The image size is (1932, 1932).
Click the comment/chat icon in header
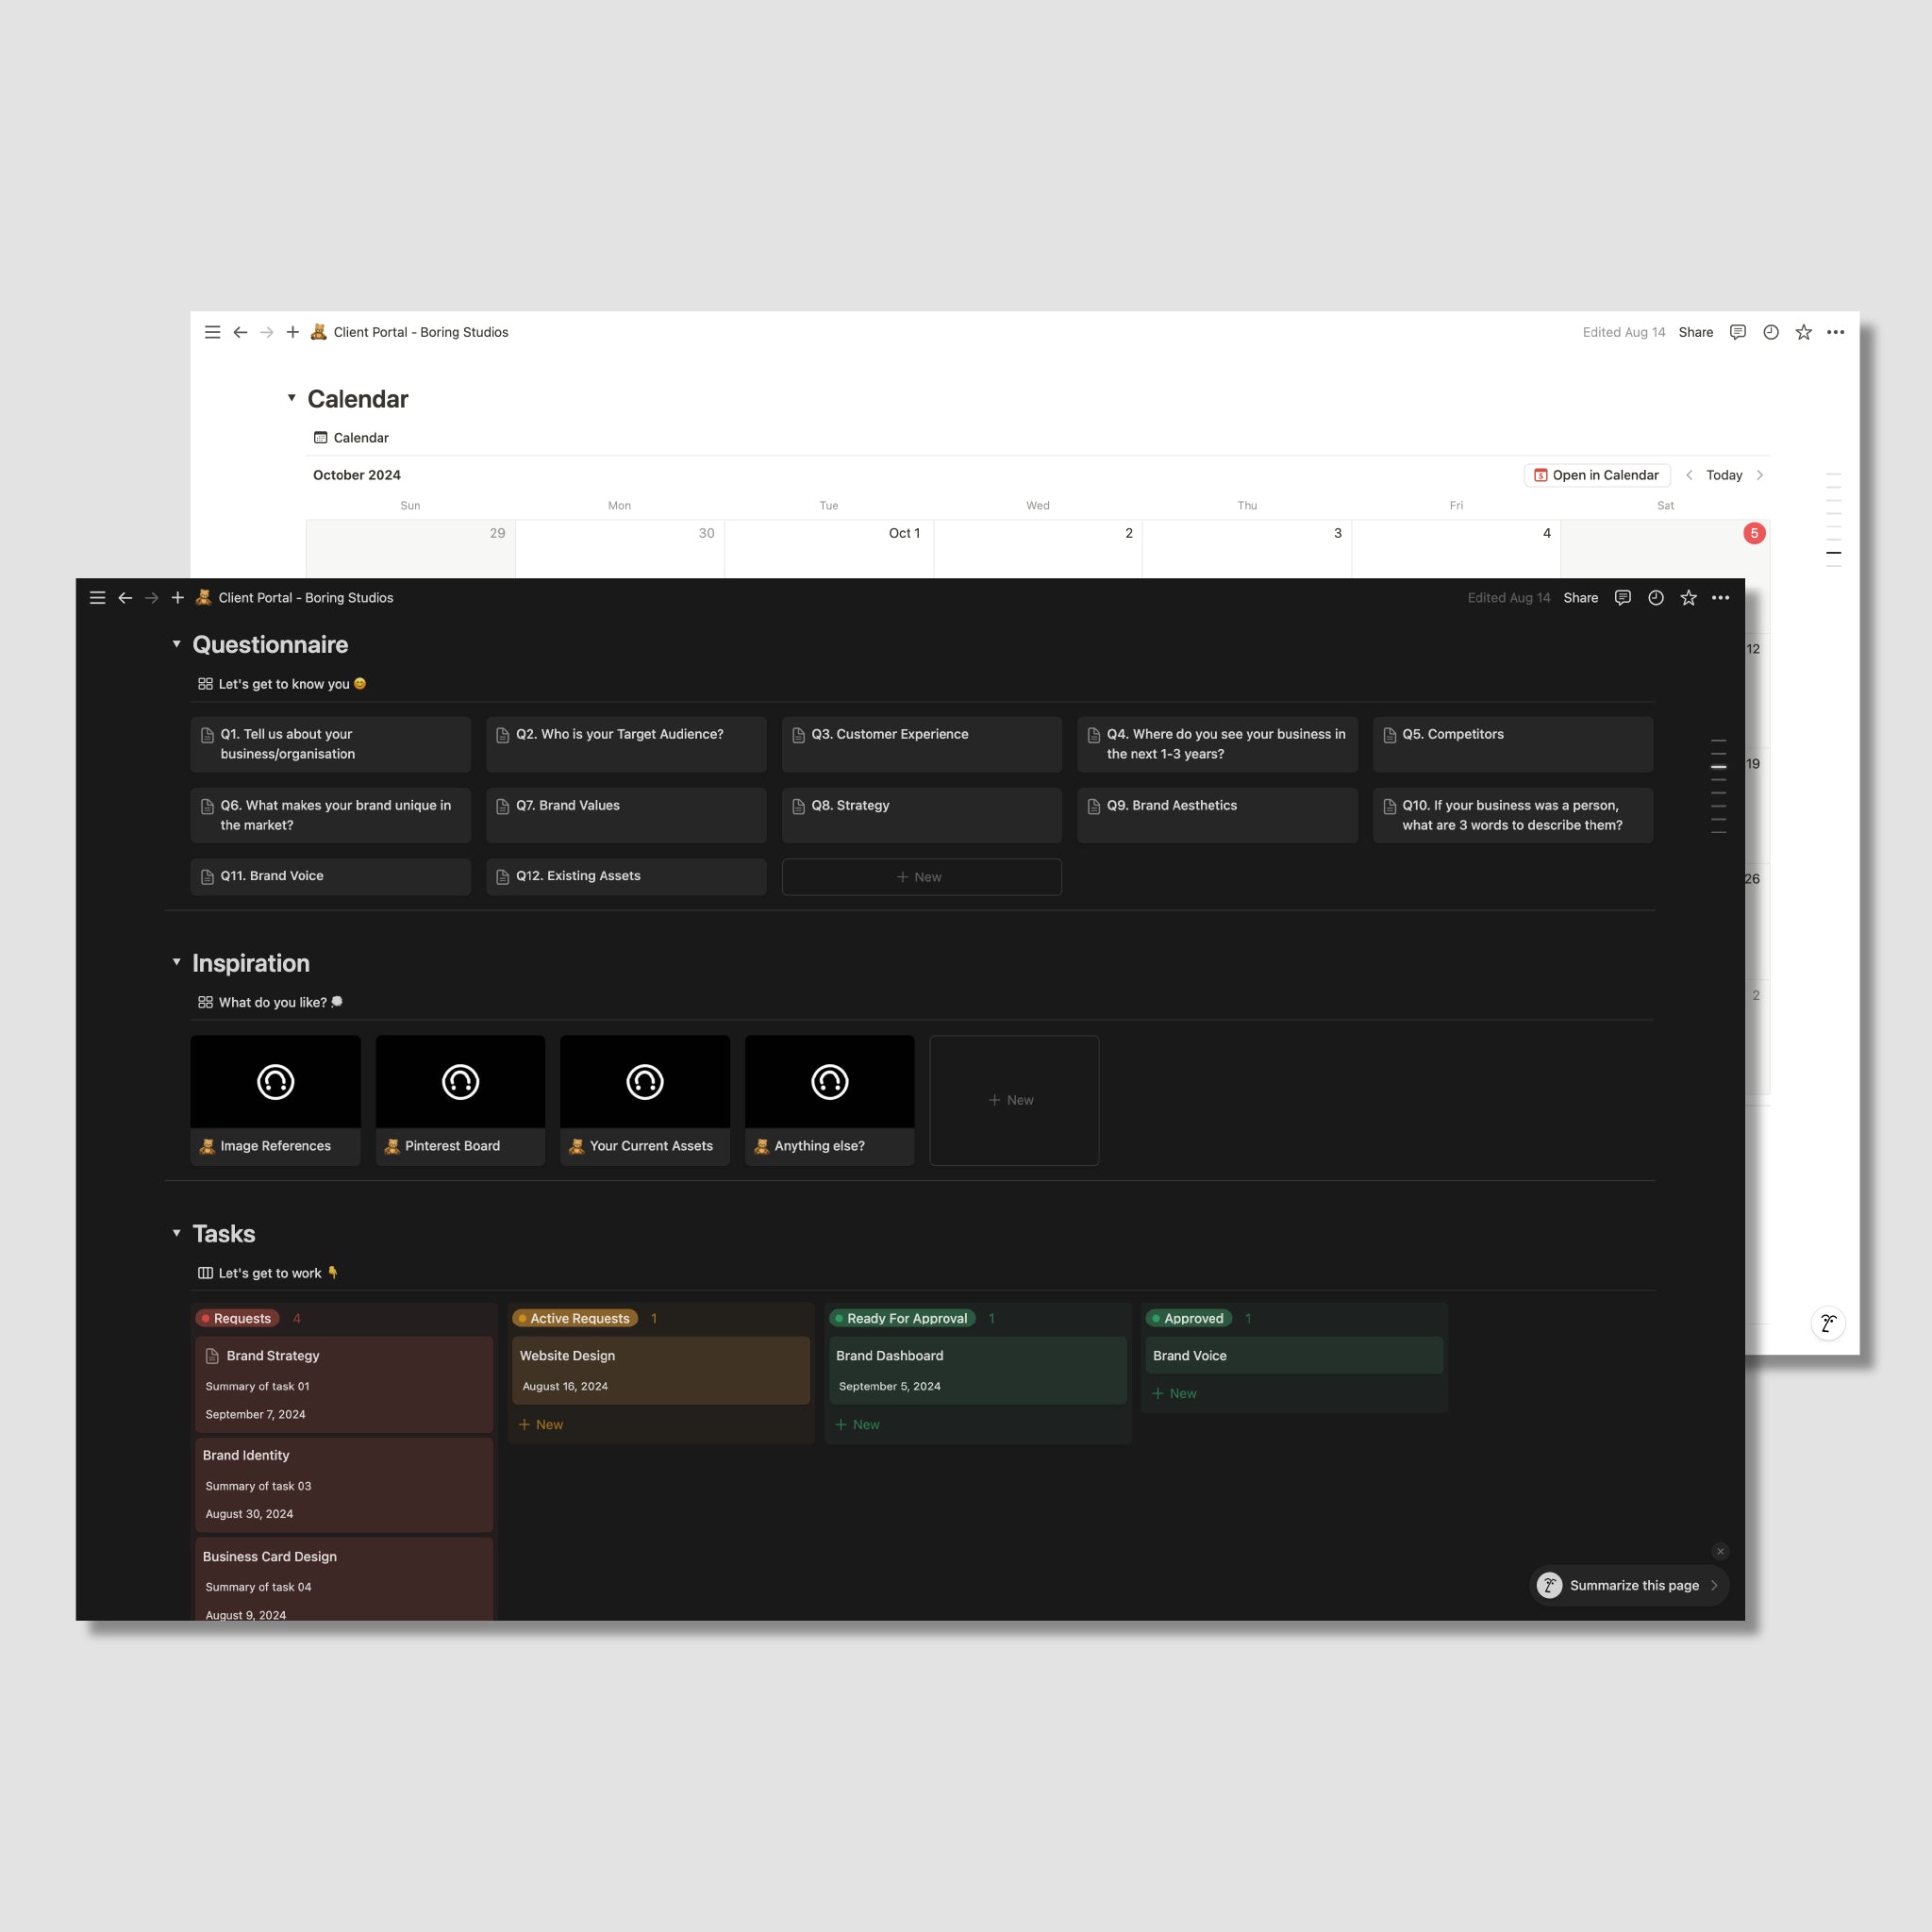tap(1623, 598)
